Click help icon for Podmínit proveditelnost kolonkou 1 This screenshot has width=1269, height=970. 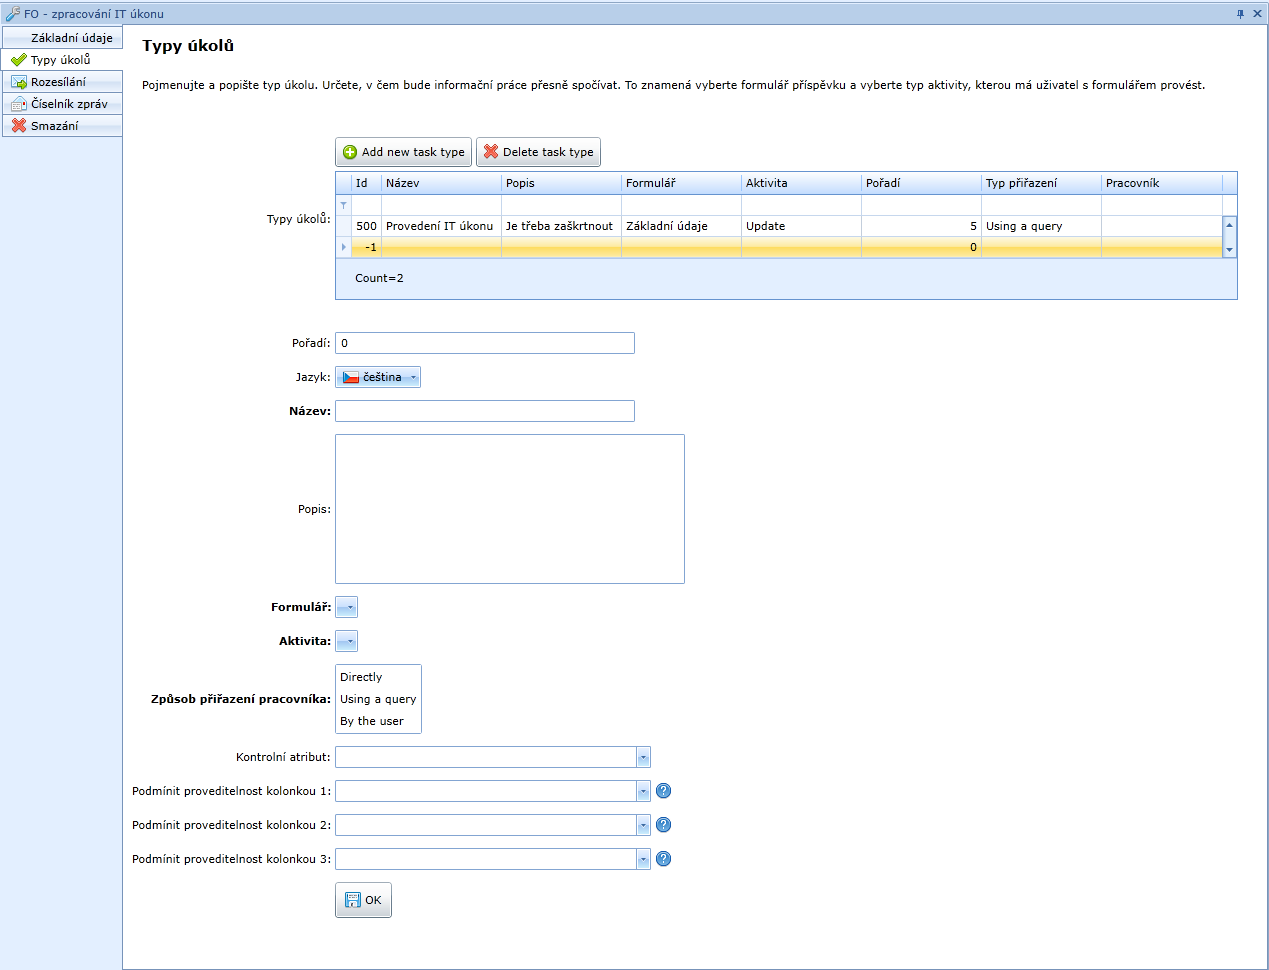(x=663, y=791)
